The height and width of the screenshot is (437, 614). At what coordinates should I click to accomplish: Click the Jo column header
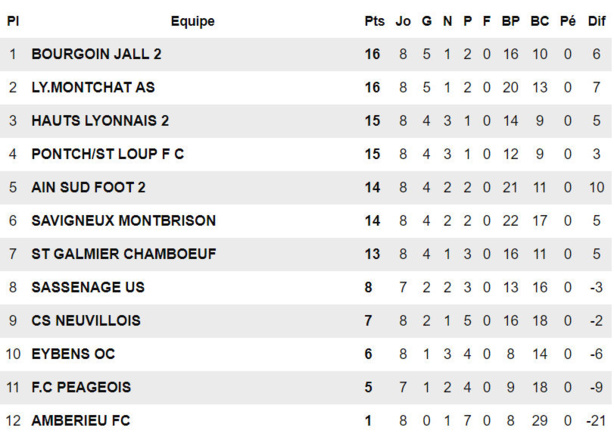403,21
